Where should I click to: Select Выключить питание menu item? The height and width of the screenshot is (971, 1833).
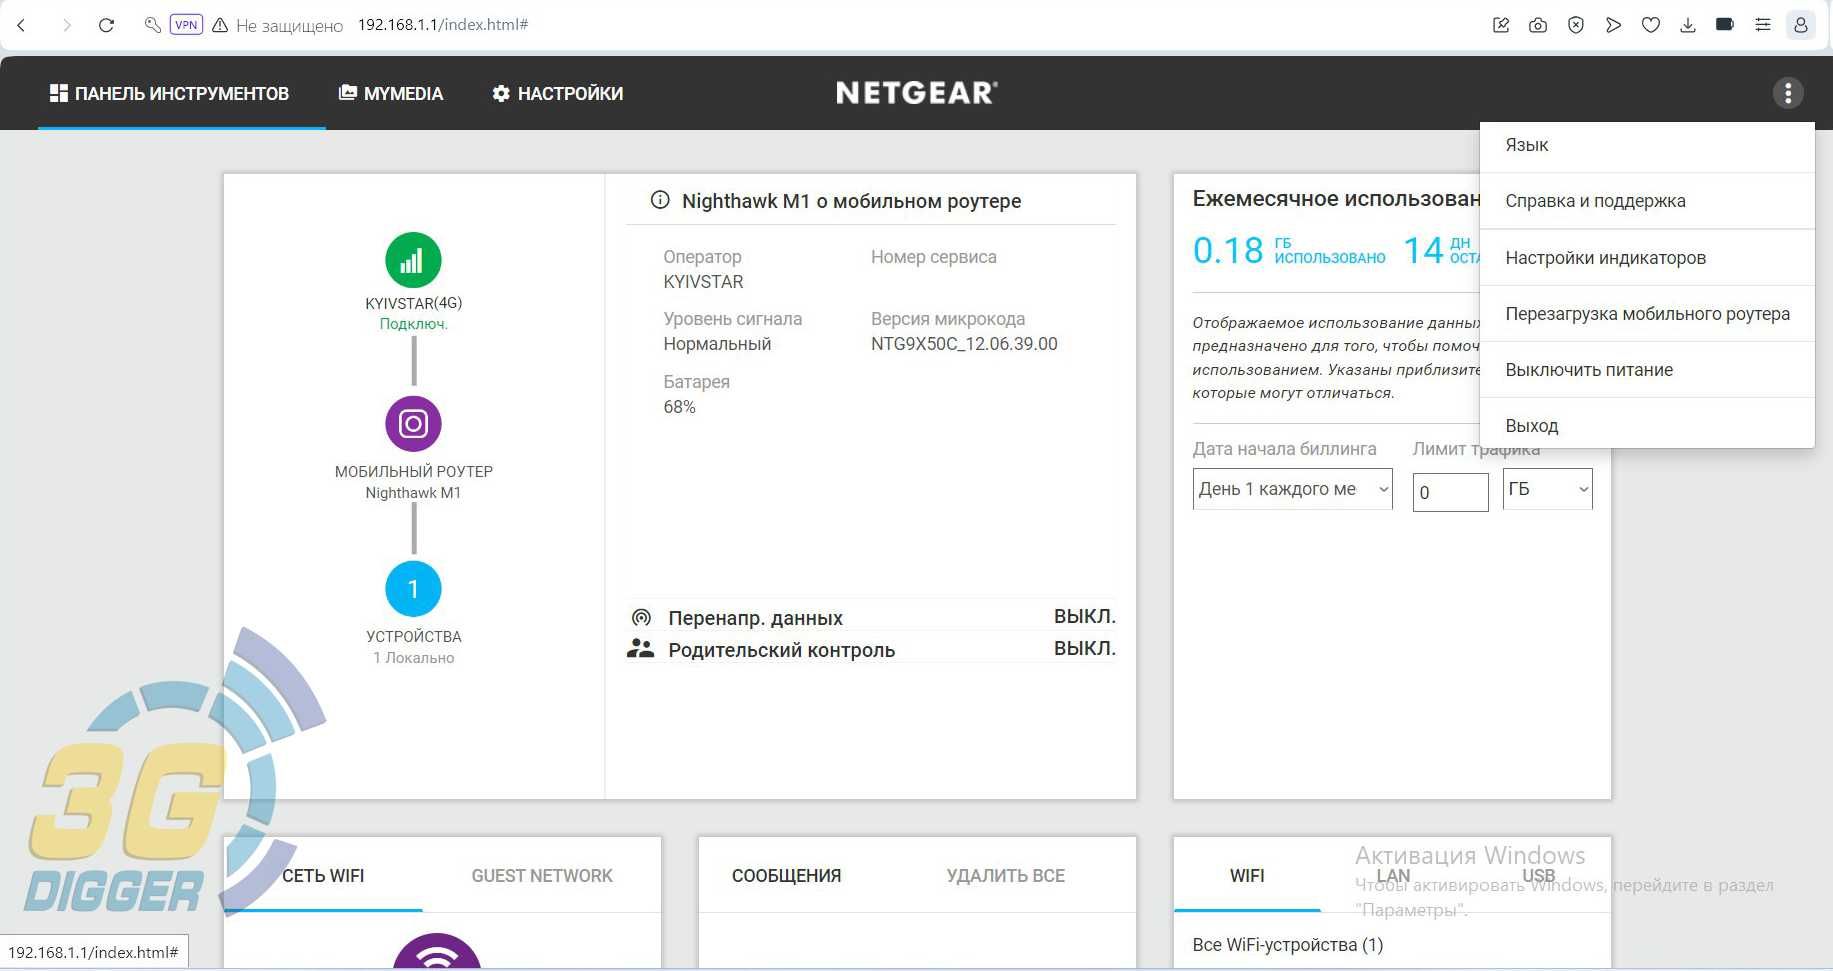point(1647,370)
